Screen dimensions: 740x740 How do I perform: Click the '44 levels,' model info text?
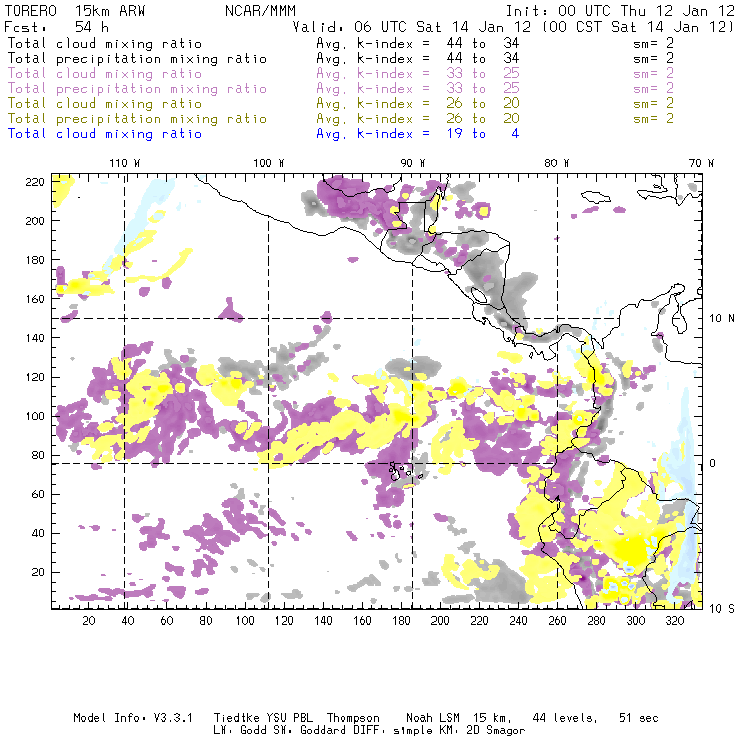564,718
